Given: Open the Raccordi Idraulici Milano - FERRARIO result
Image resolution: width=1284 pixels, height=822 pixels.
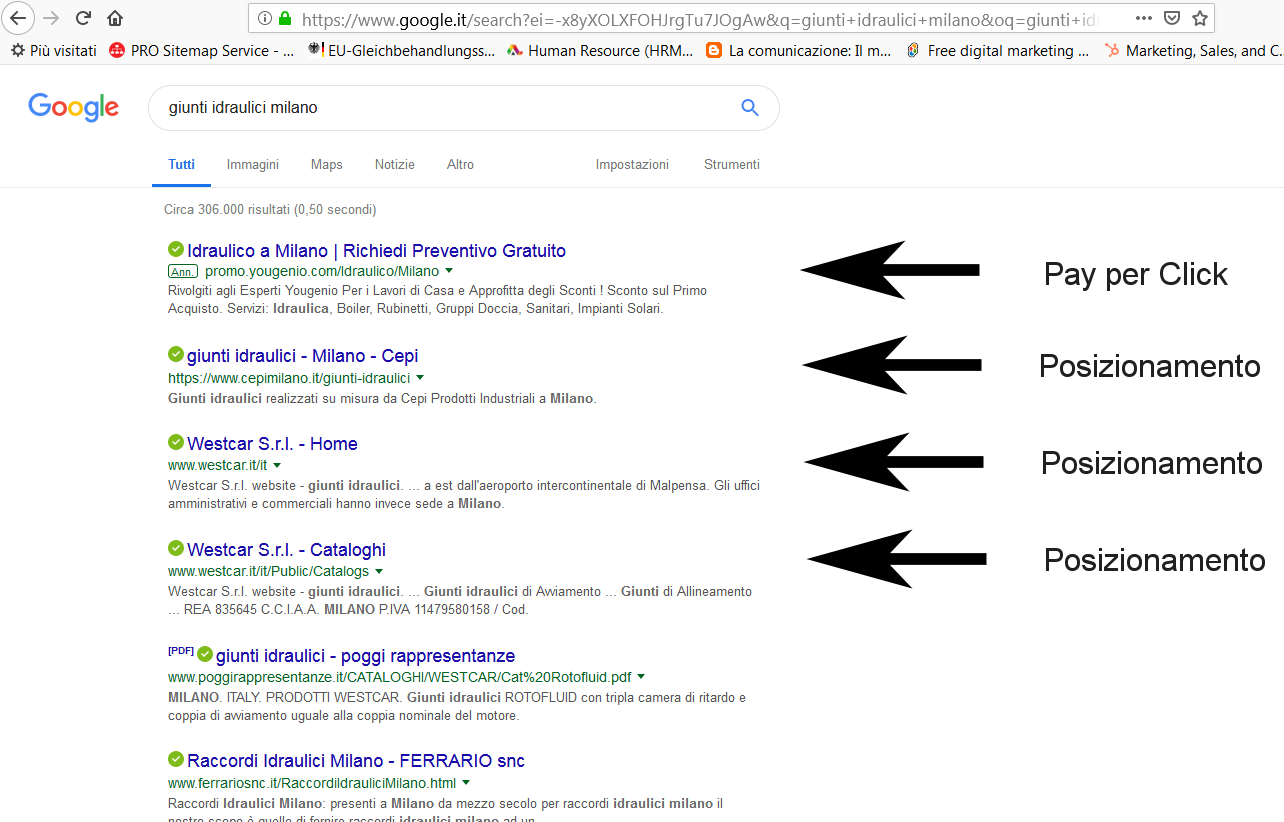Looking at the screenshot, I should [356, 760].
